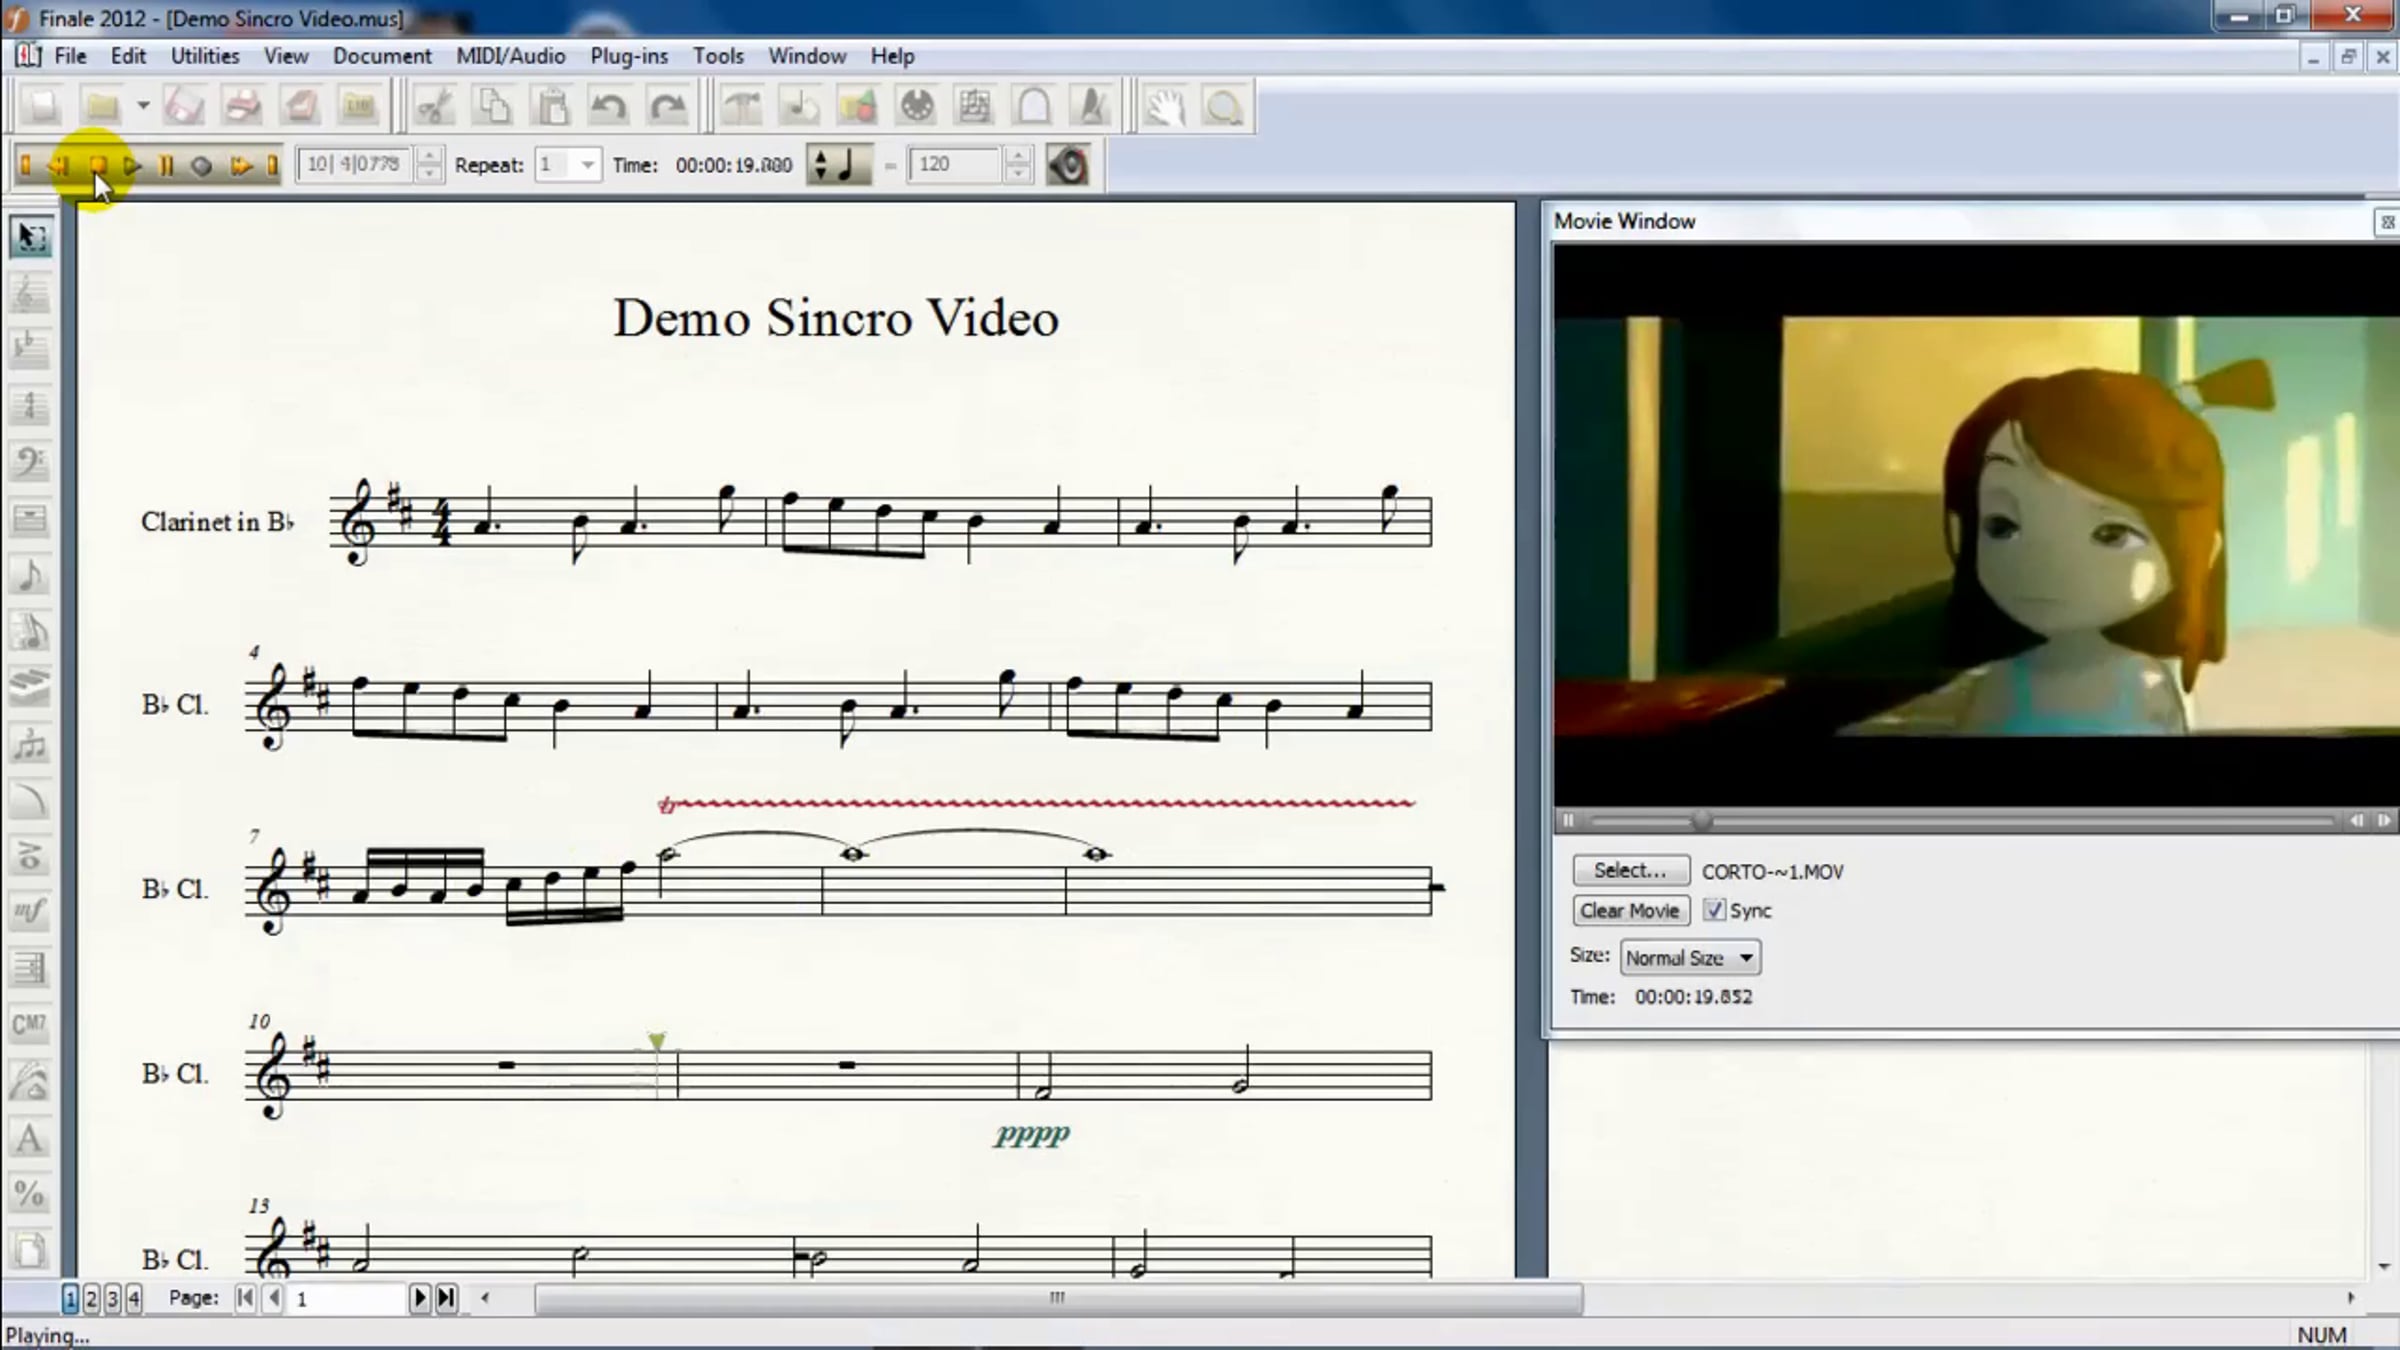Open the dropdown arrow beside Open folder icon

click(x=143, y=106)
